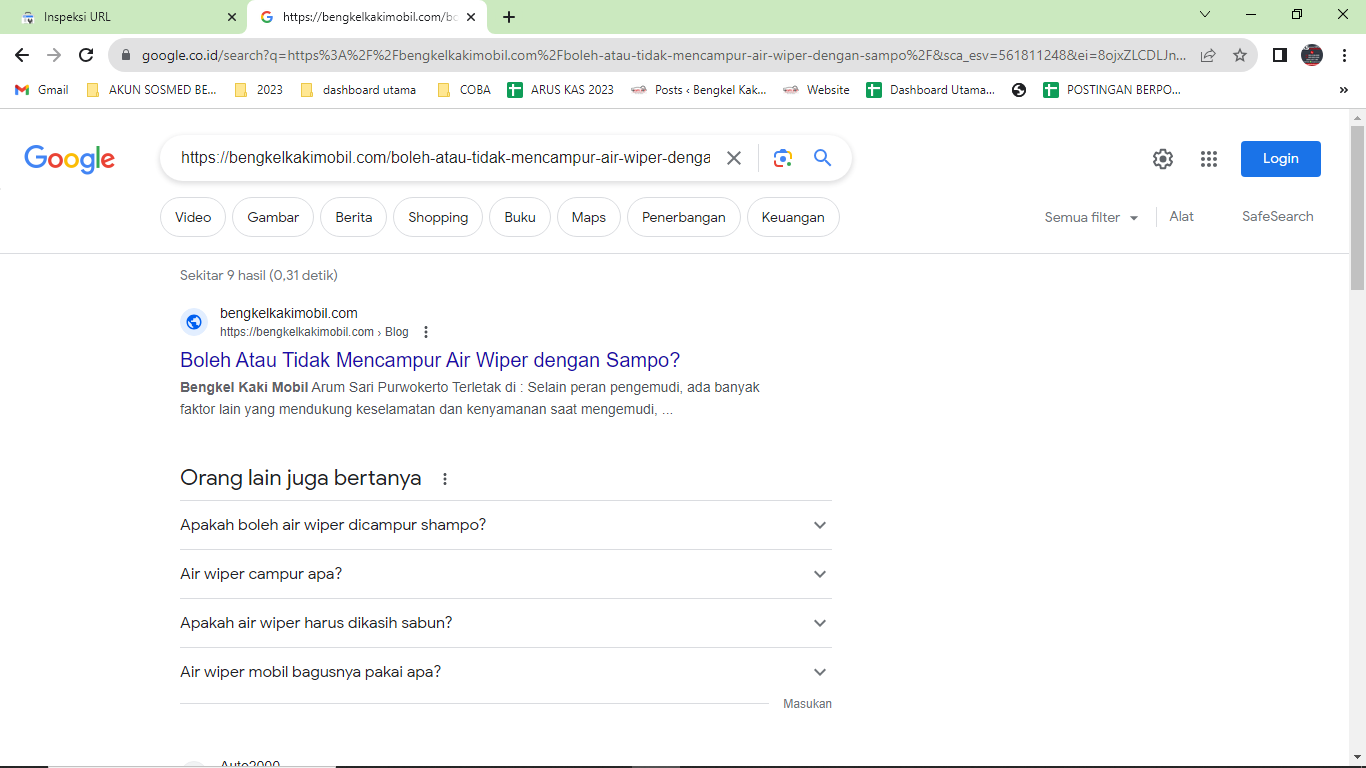Click the blue Login button
The width and height of the screenshot is (1366, 768).
[1280, 159]
